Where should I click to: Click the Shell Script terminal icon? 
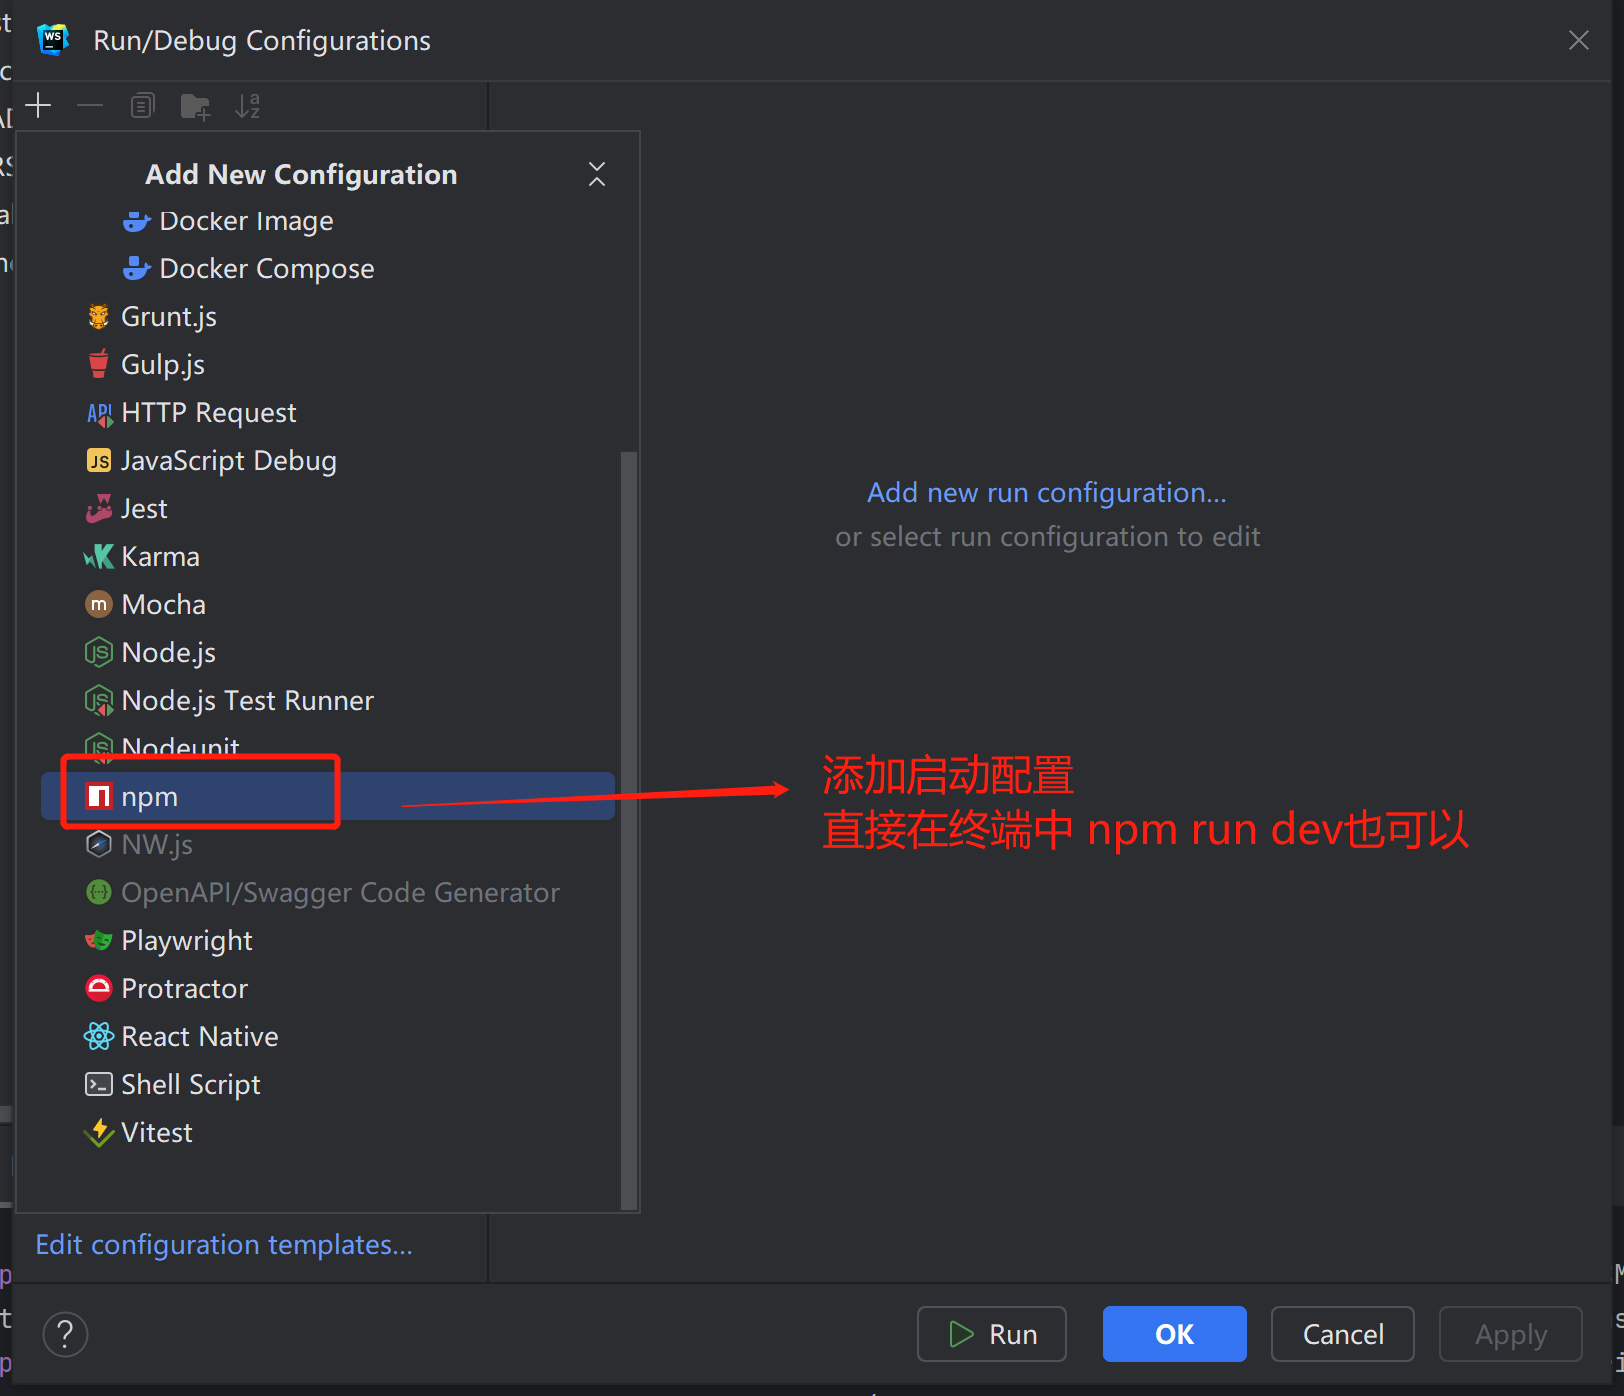point(98,1084)
